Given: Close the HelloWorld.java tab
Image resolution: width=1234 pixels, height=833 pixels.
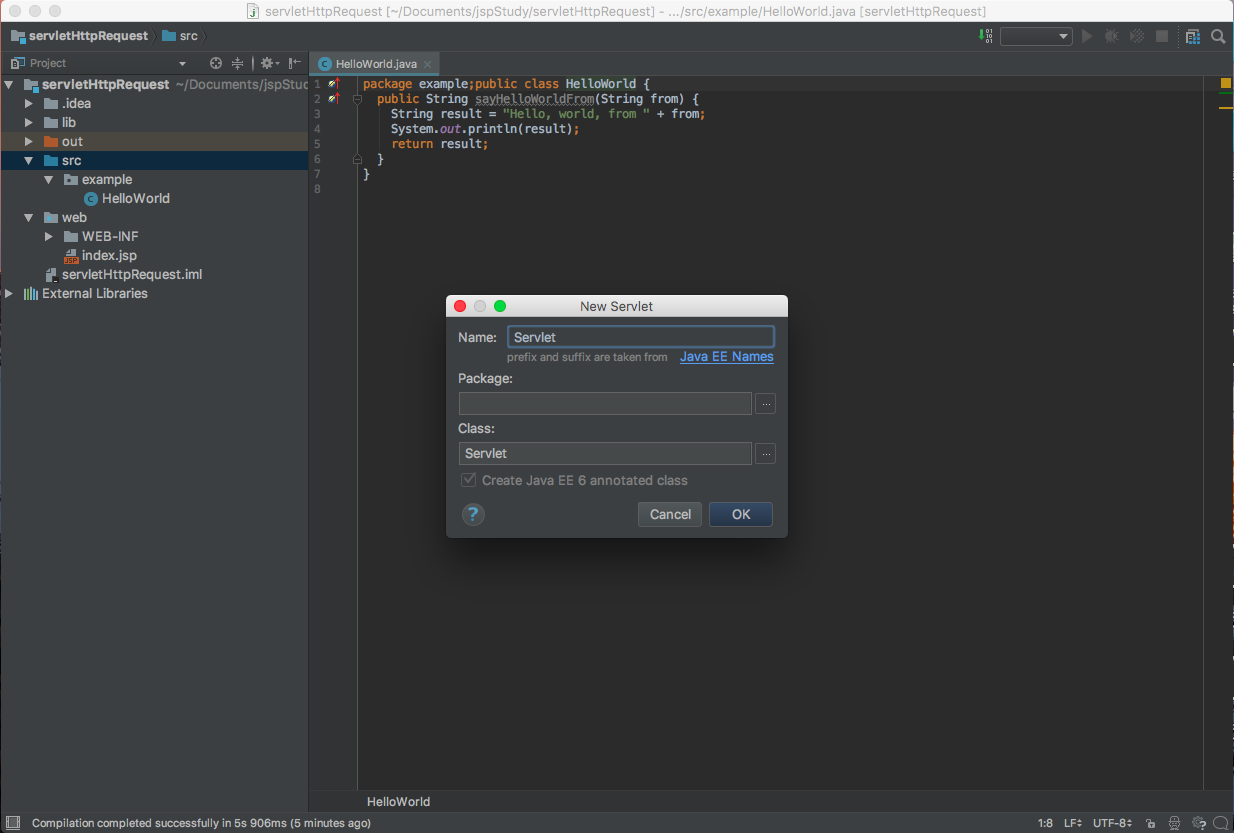Looking at the screenshot, I should [427, 64].
